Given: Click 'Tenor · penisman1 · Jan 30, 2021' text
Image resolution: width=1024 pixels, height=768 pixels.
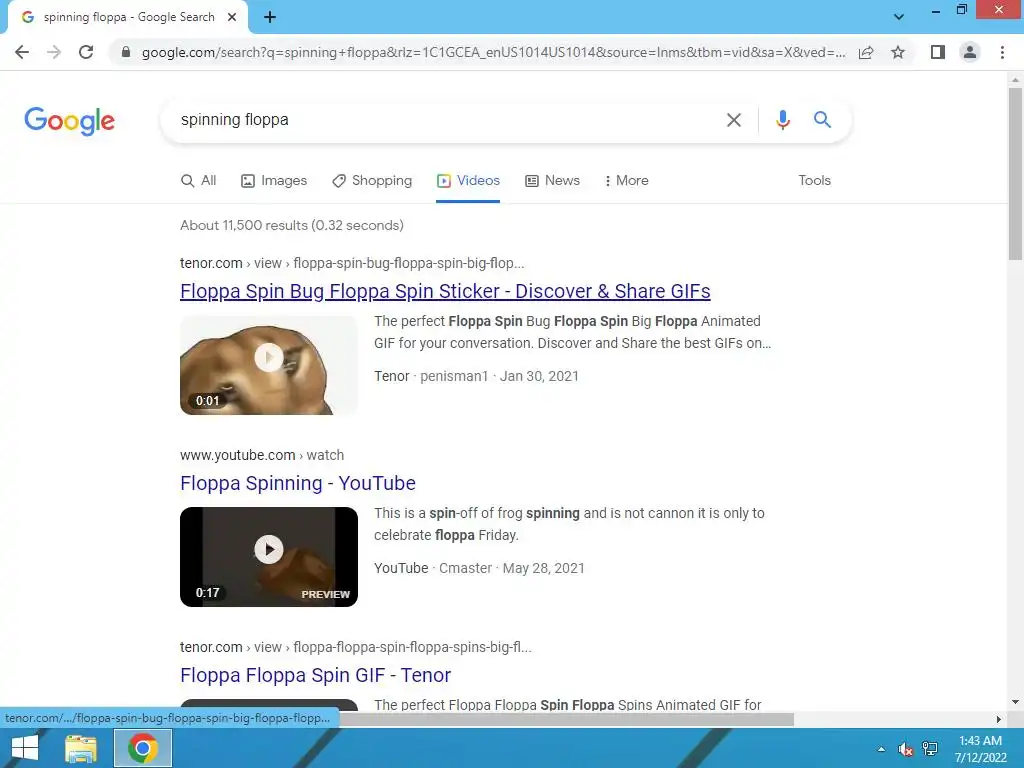Looking at the screenshot, I should point(477,376).
